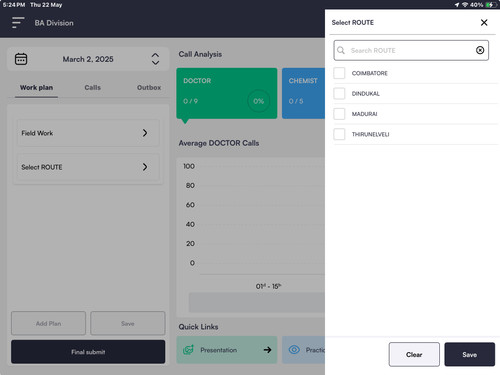Click the search magnifier icon

pyautogui.click(x=341, y=50)
